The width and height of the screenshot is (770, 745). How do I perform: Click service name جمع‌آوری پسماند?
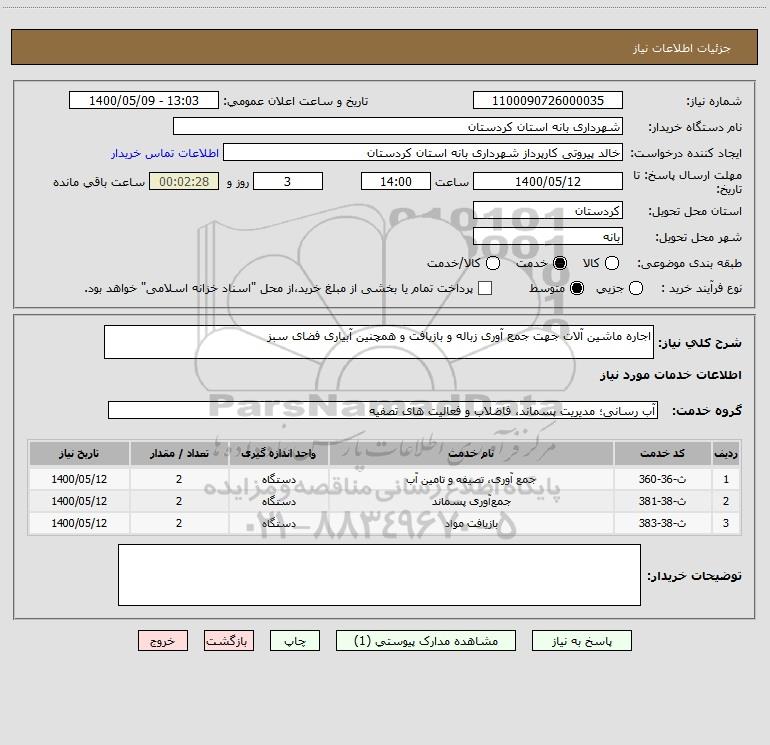[471, 501]
